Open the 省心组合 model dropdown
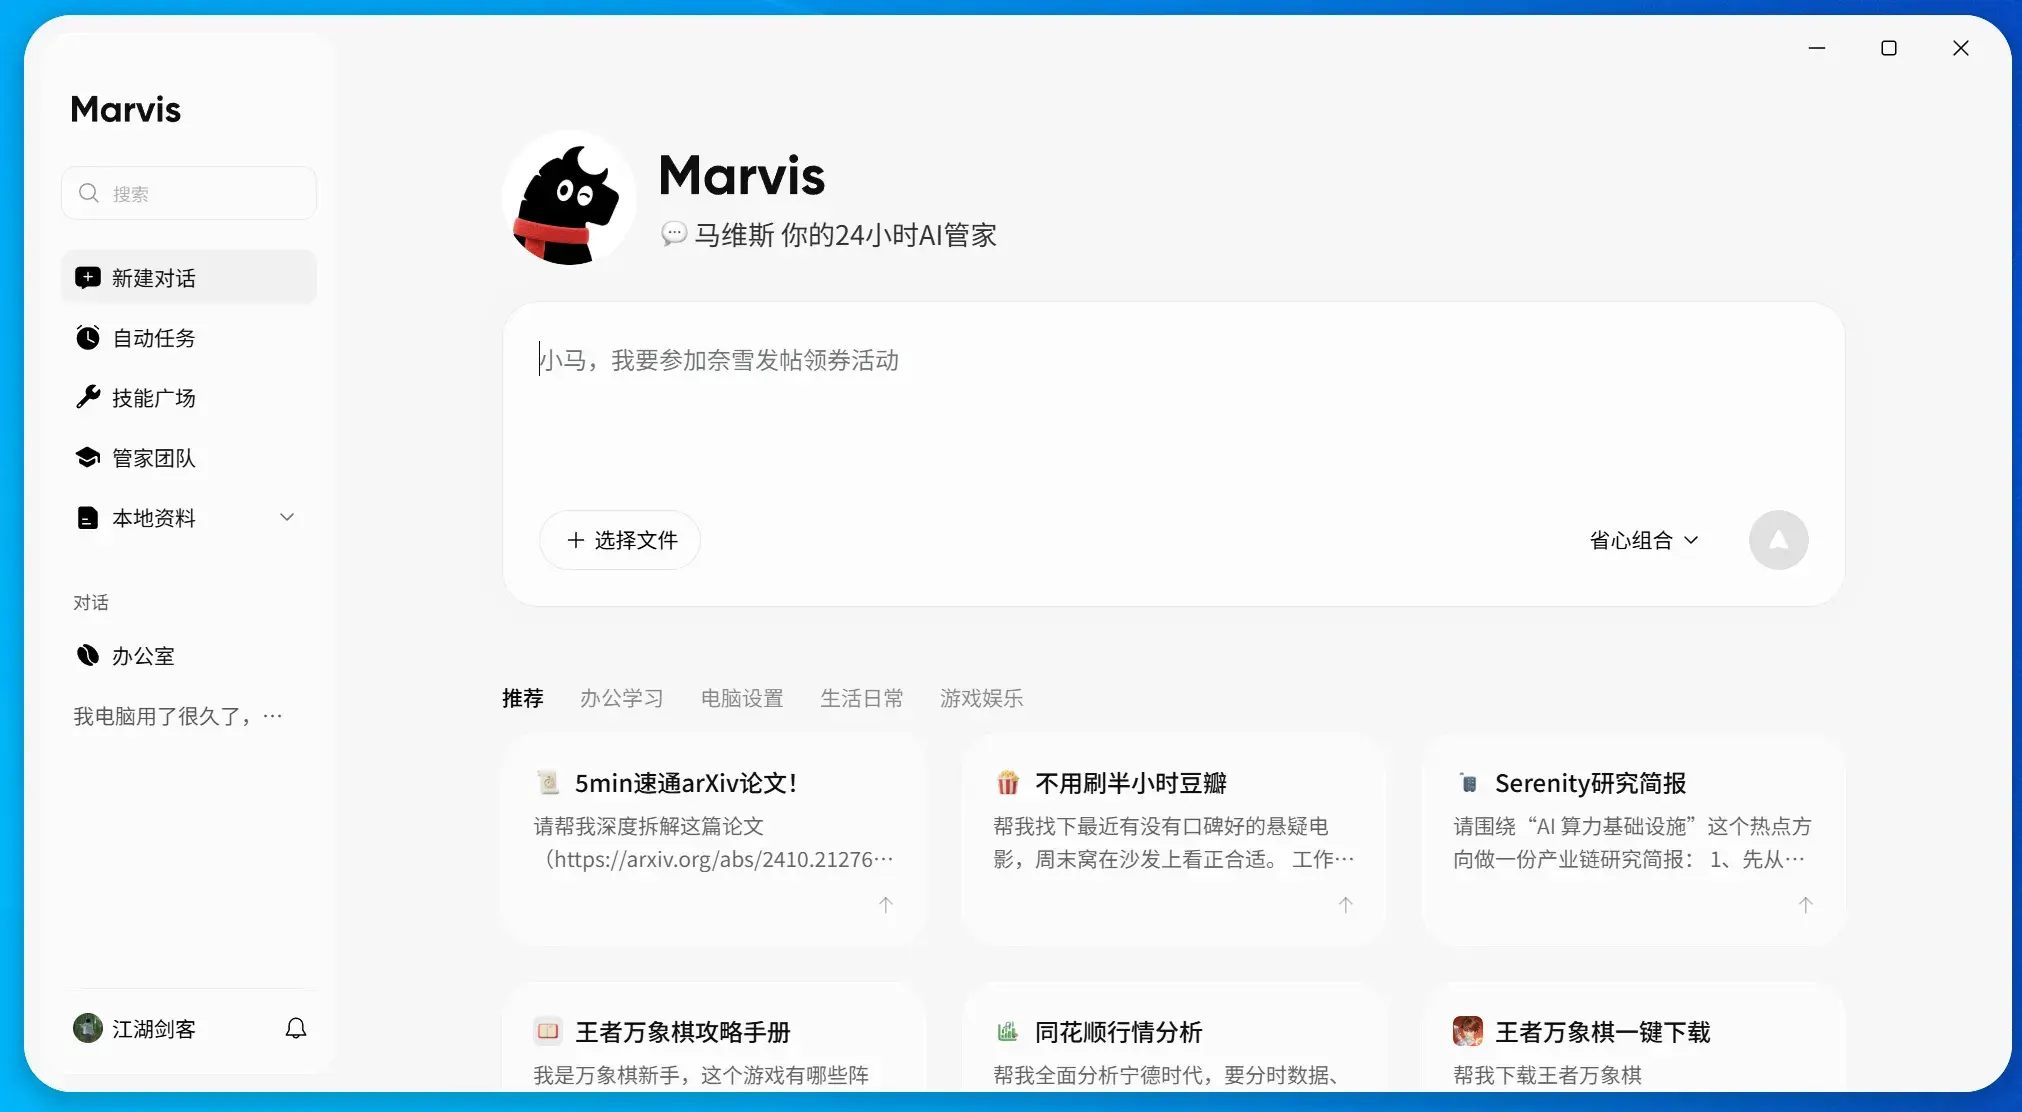This screenshot has height=1112, width=2022. click(x=1644, y=540)
